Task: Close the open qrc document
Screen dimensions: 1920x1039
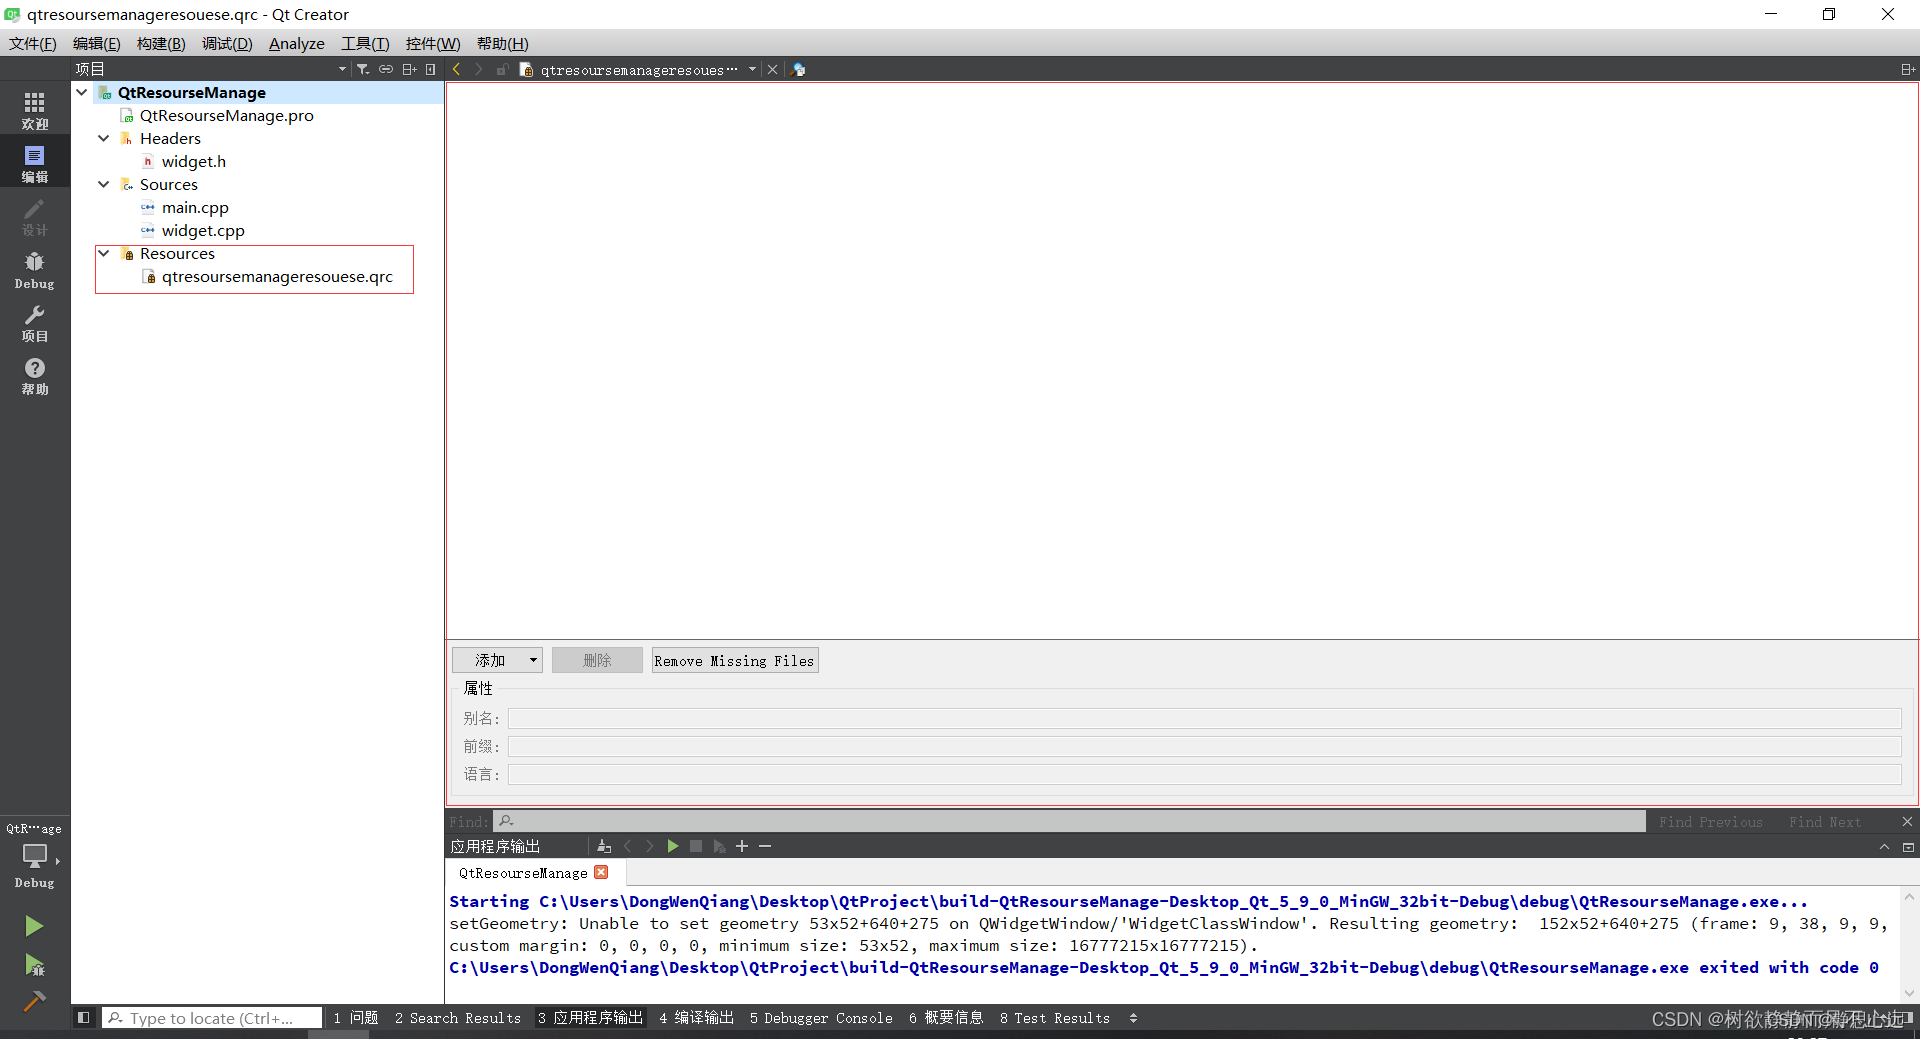Action: click(772, 69)
